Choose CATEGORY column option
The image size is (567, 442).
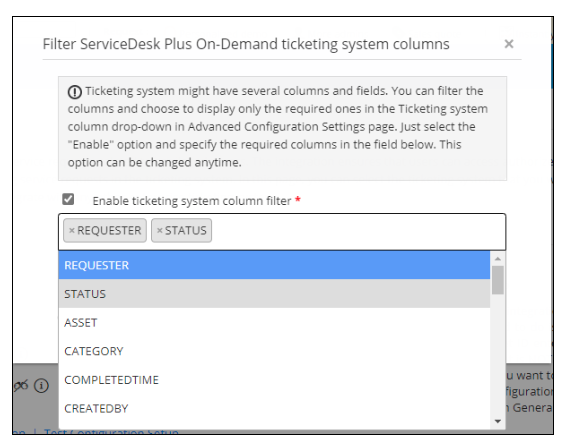274,351
